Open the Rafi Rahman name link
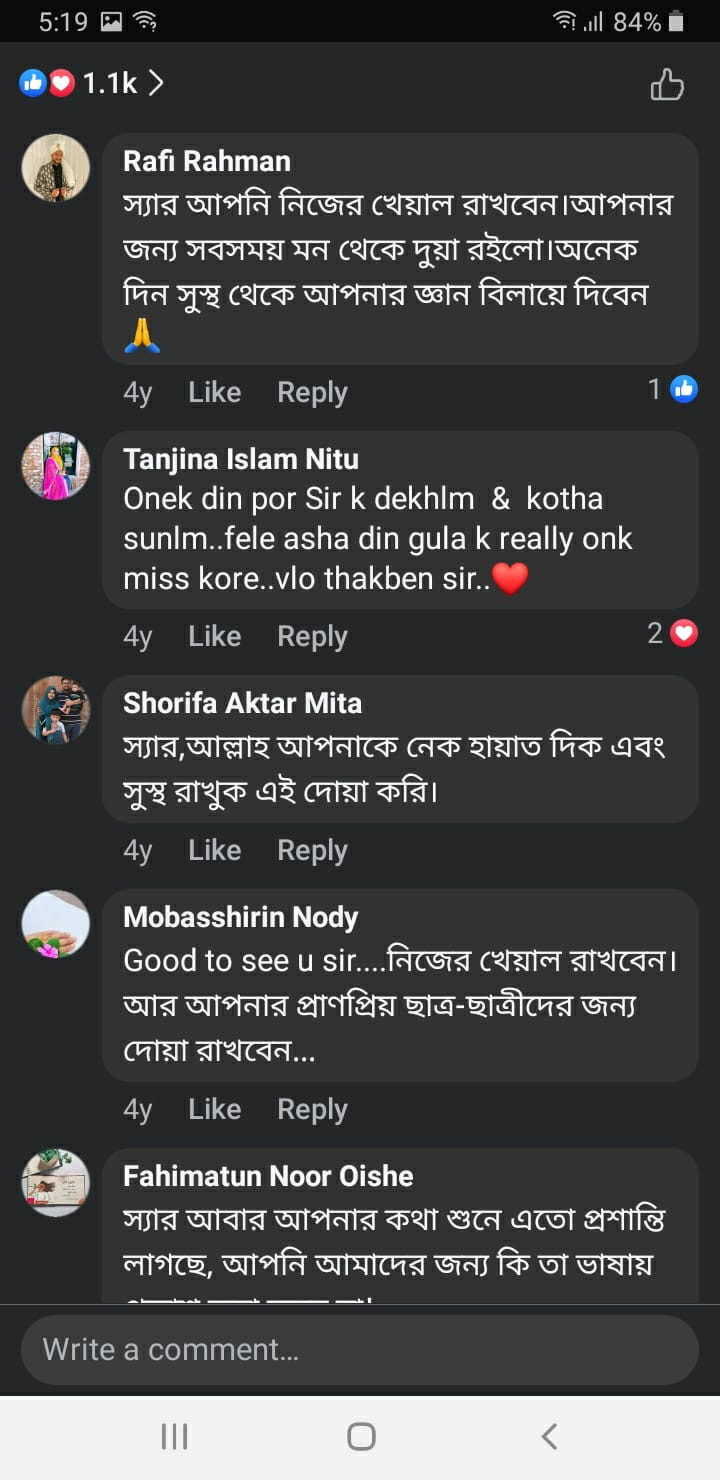 [207, 161]
